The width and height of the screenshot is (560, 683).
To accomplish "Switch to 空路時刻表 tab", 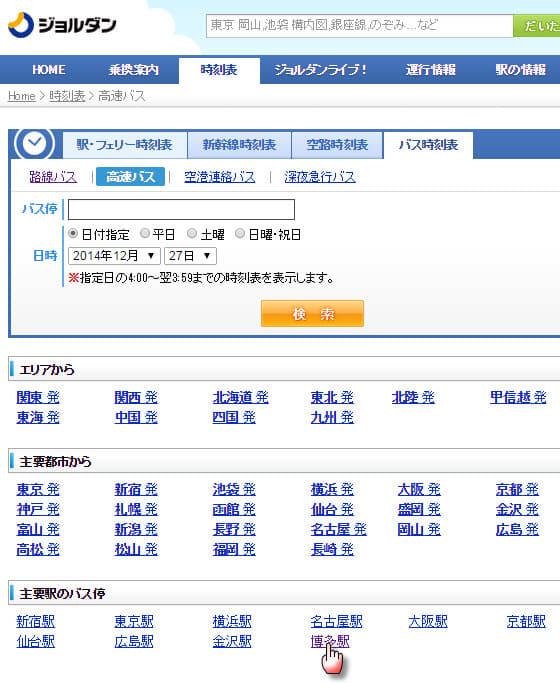I will click(337, 145).
